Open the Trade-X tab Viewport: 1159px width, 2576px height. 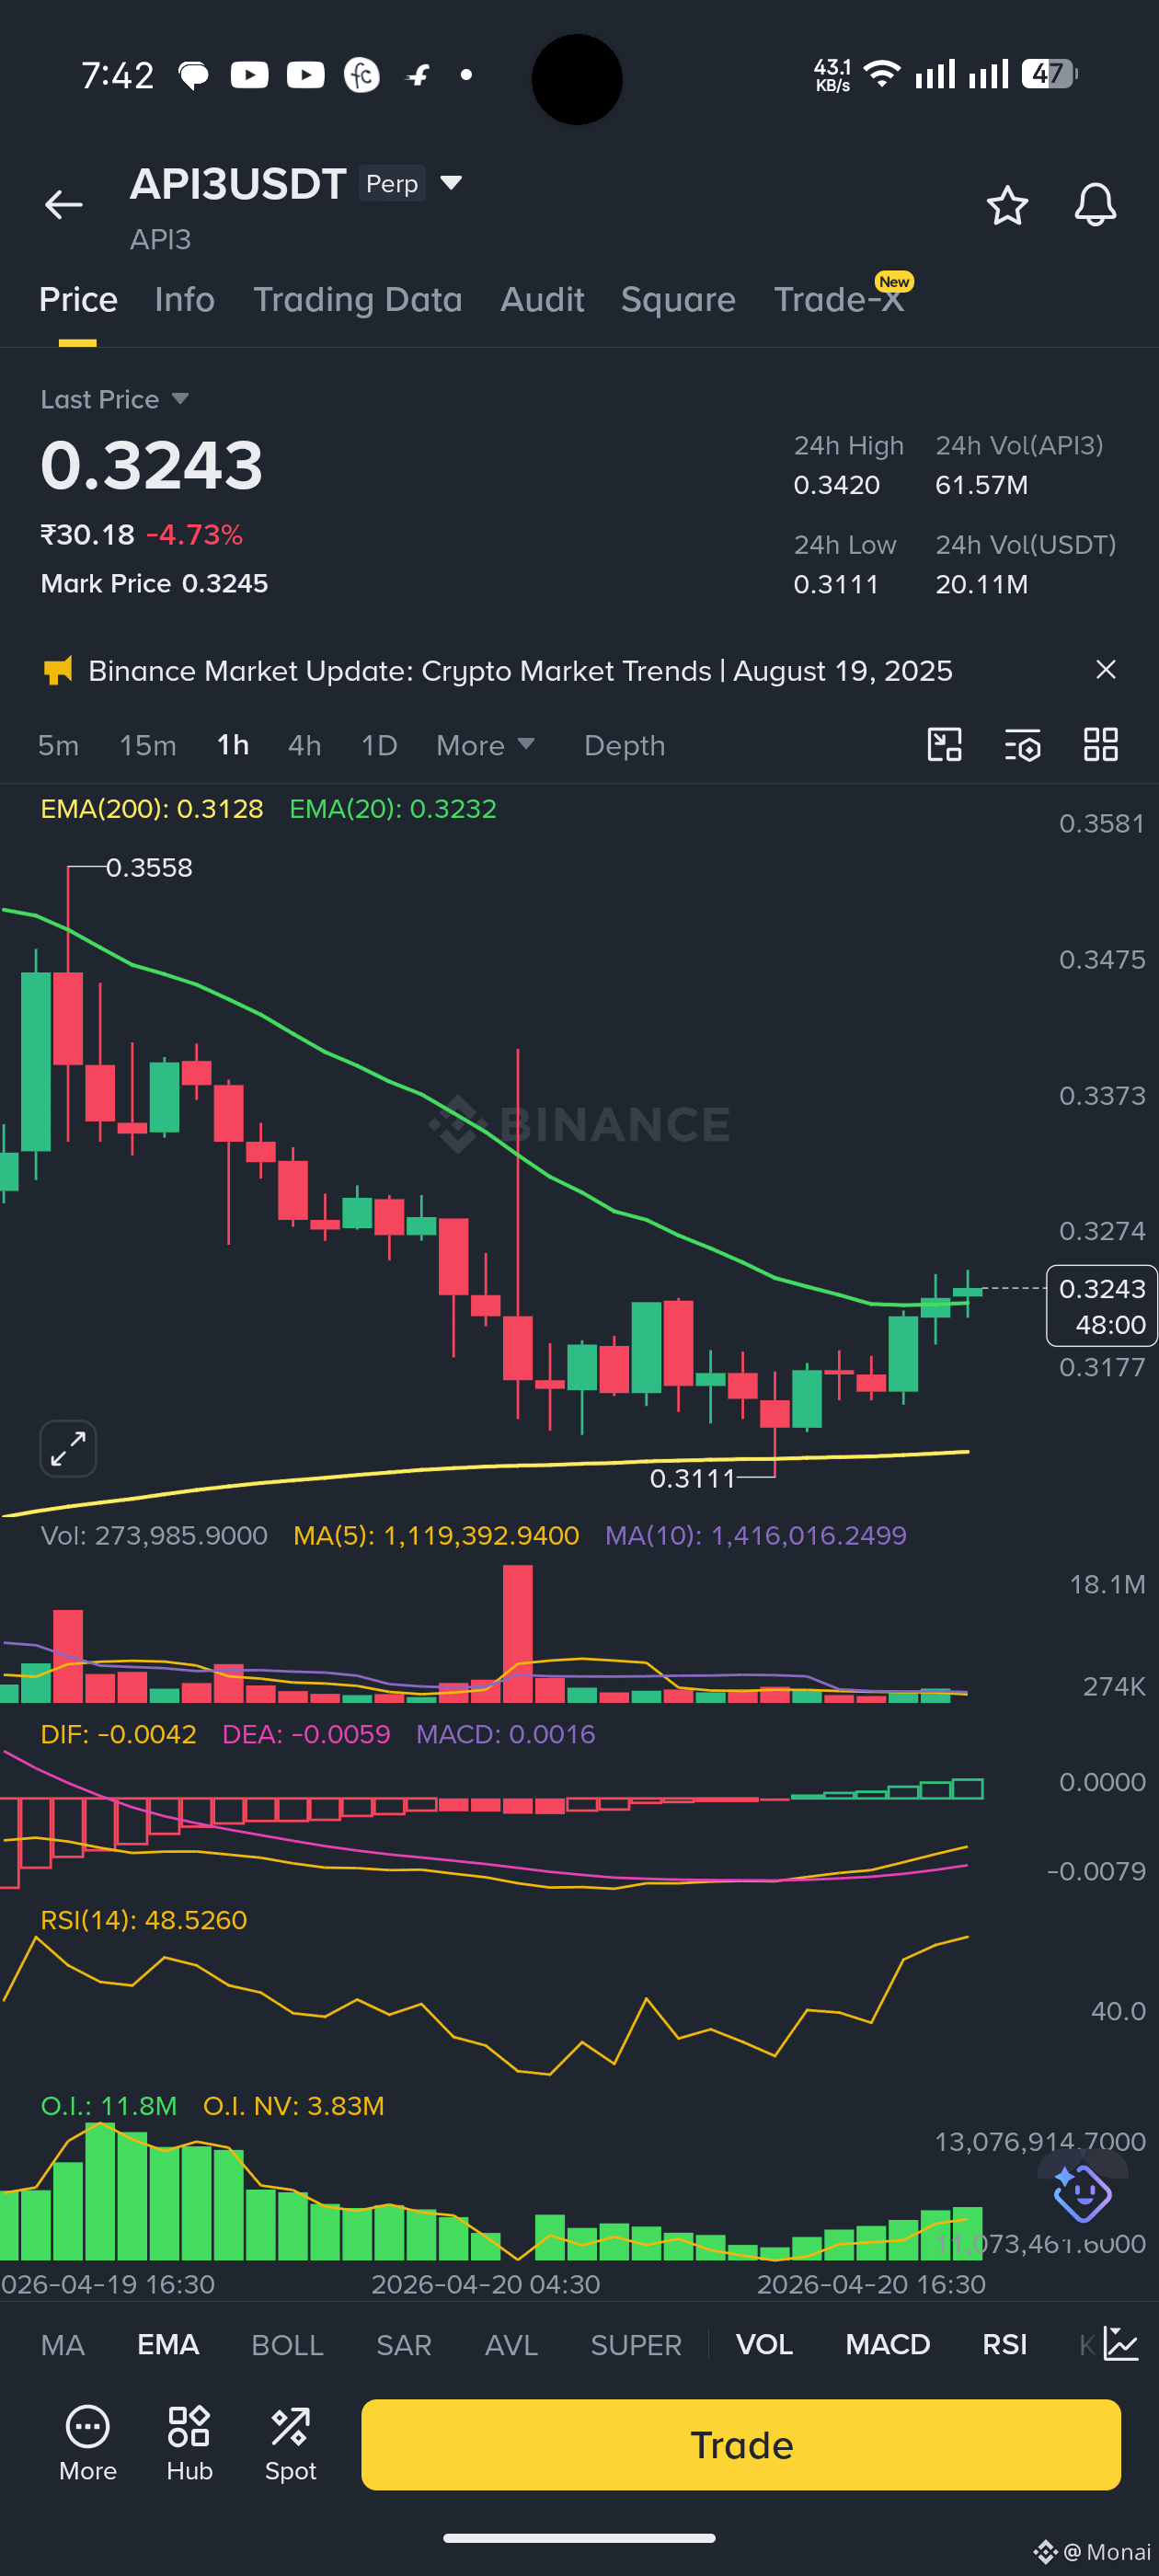838,300
